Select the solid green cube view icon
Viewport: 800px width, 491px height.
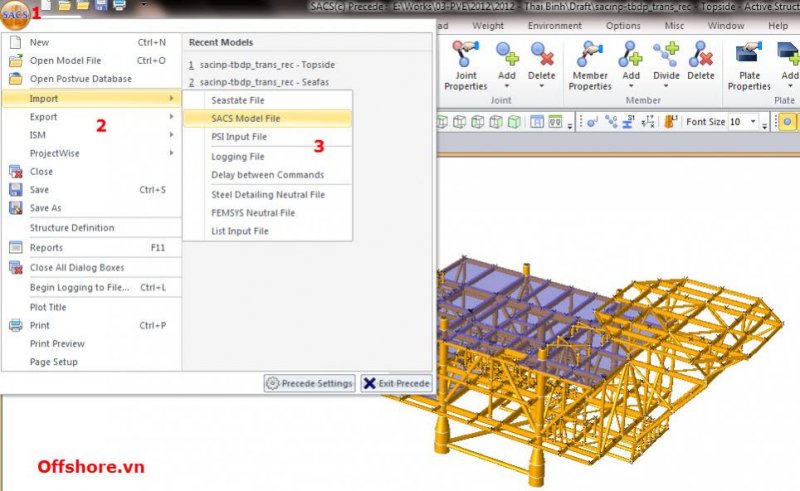pos(514,121)
